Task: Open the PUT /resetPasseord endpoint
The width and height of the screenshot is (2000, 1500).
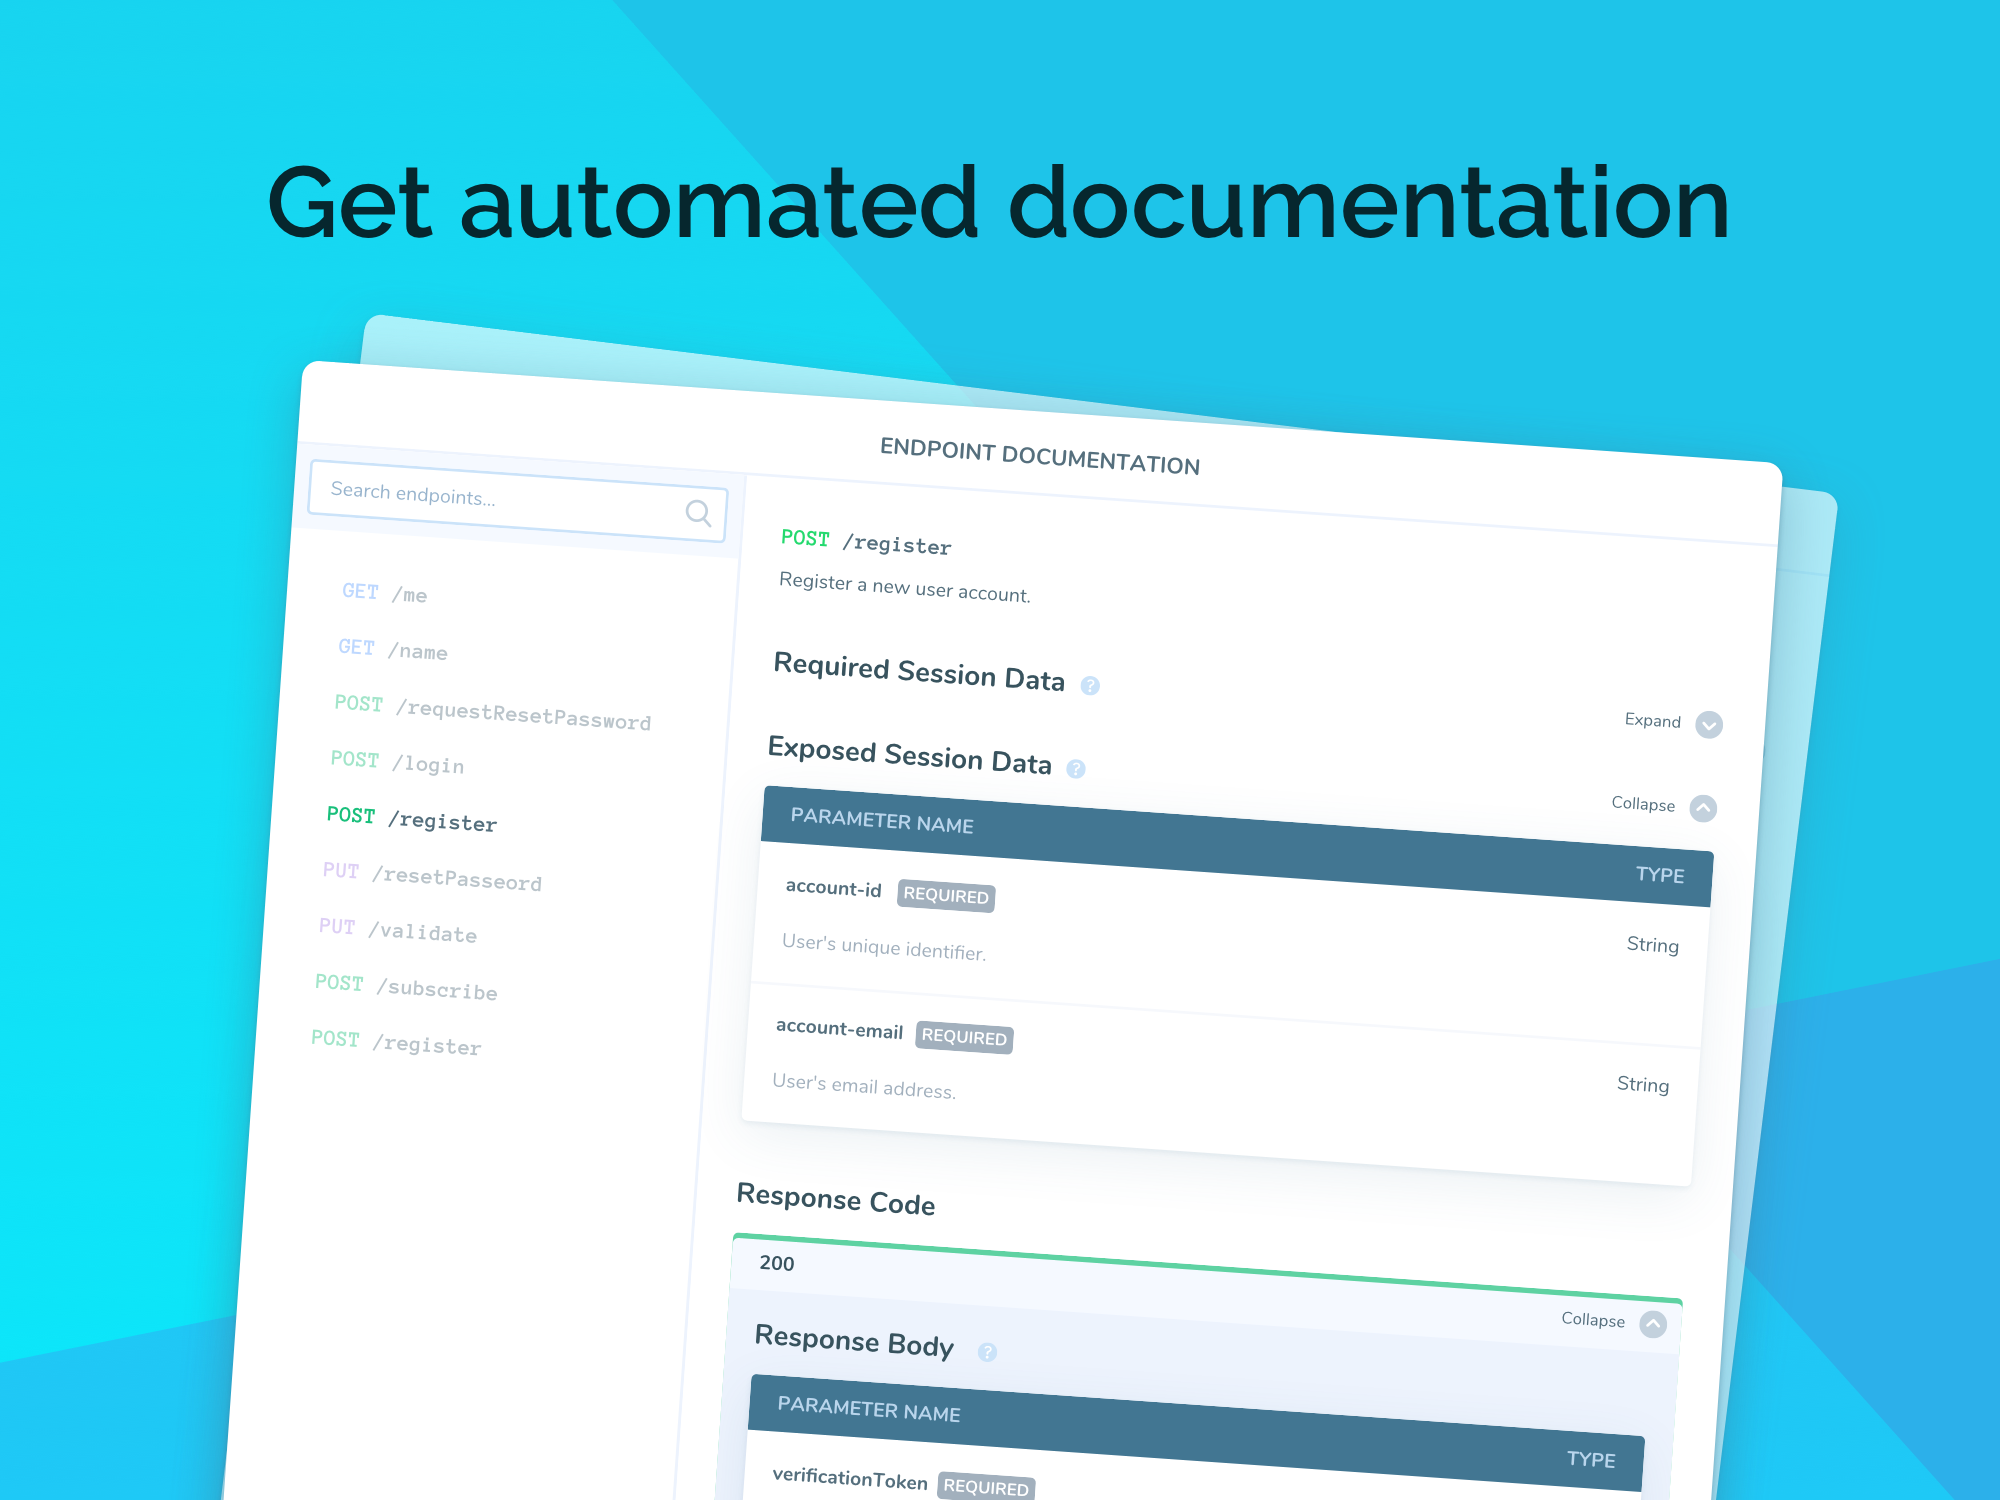Action: (x=432, y=876)
